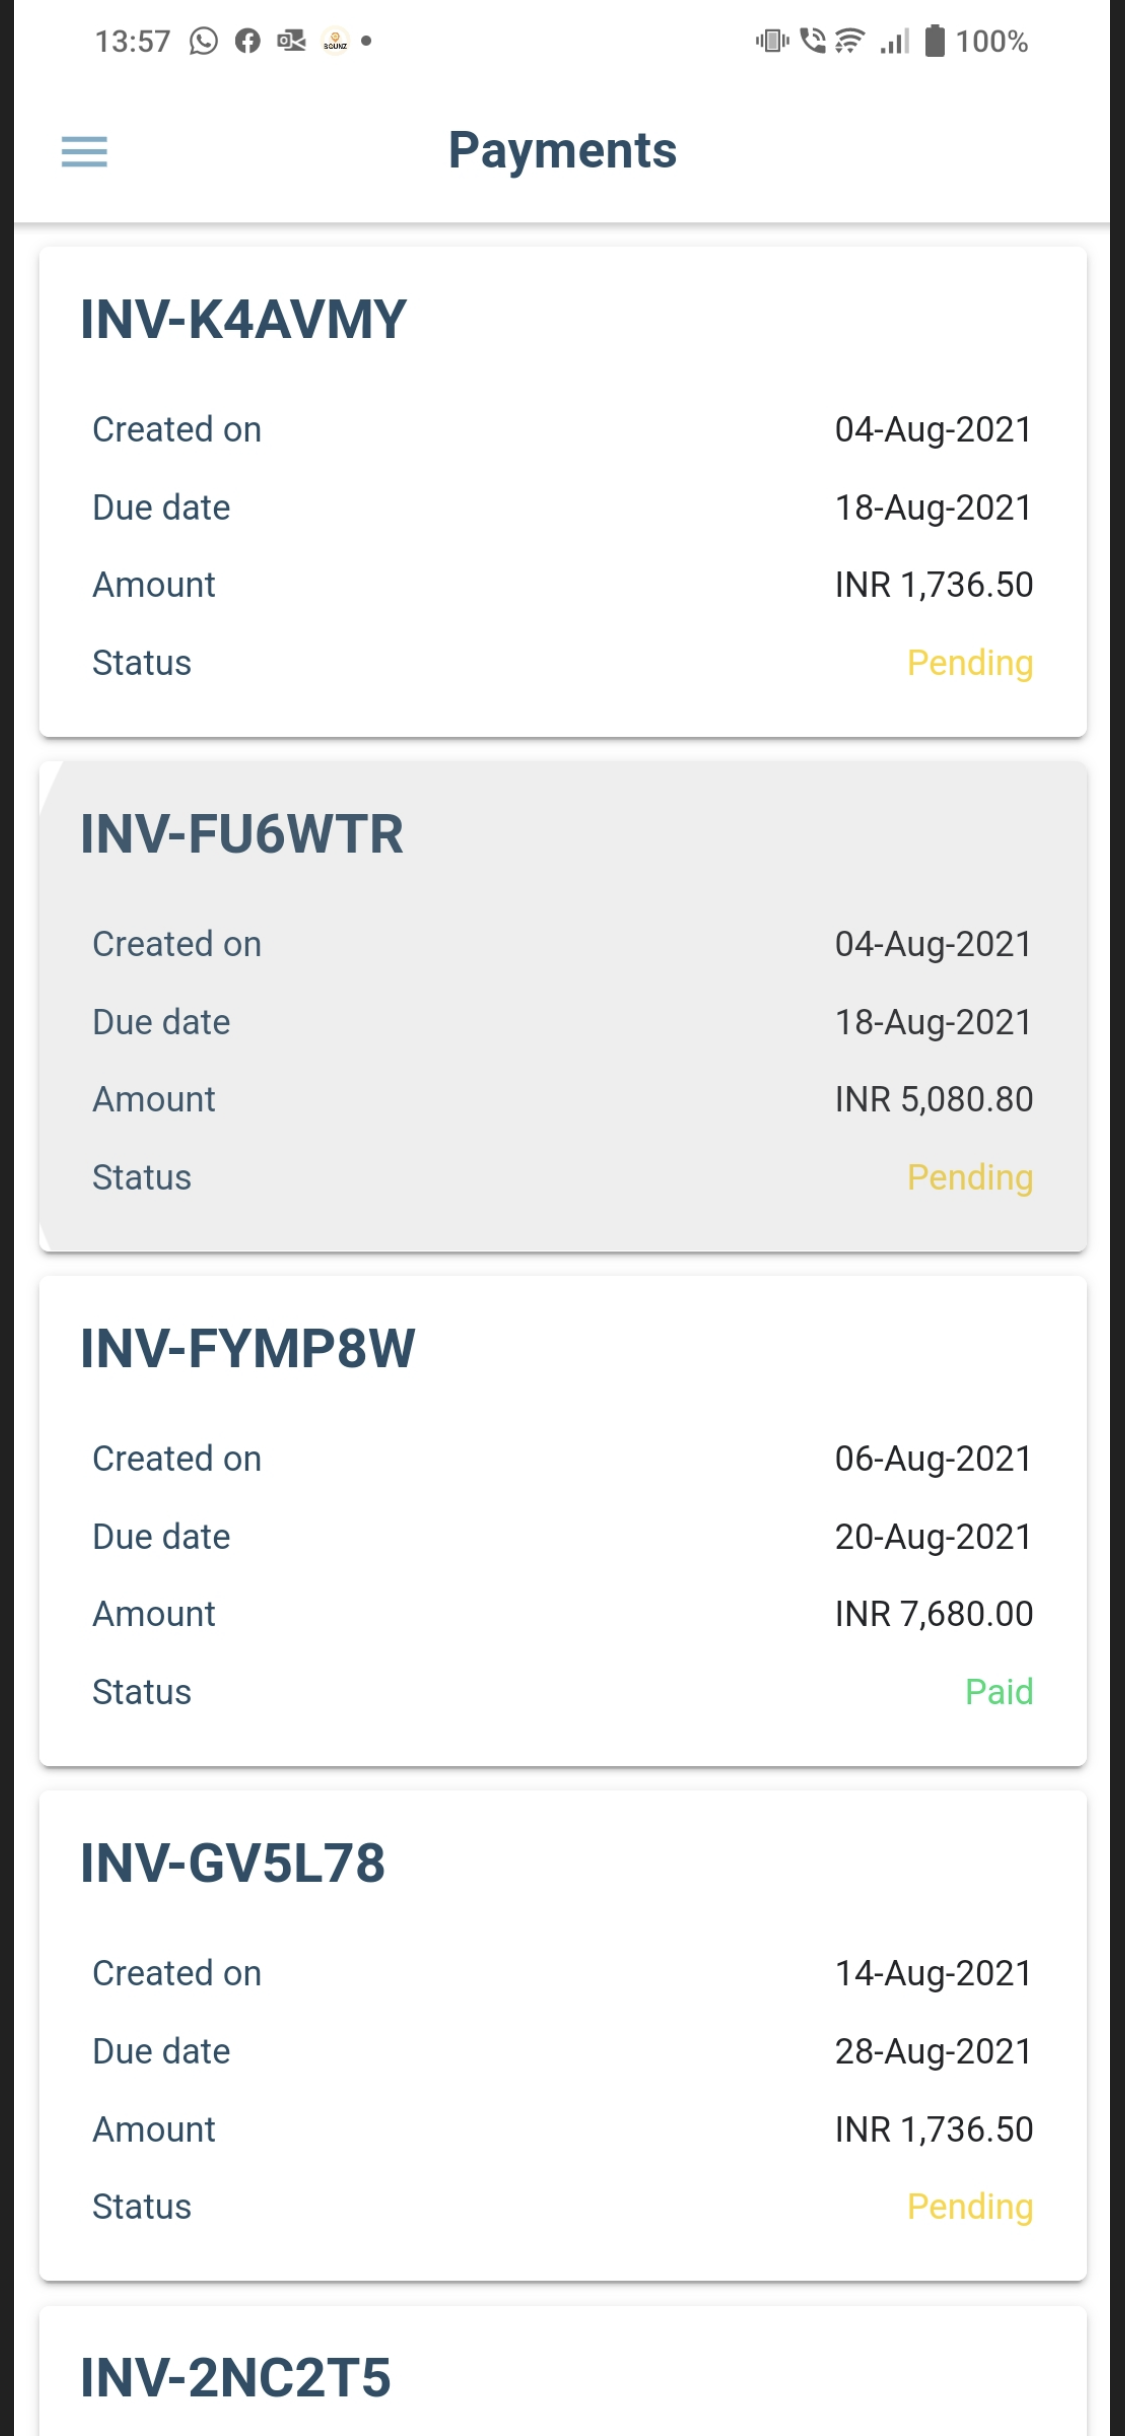Tap the cellular signal strength icon
1125x2436 pixels.
coord(895,41)
